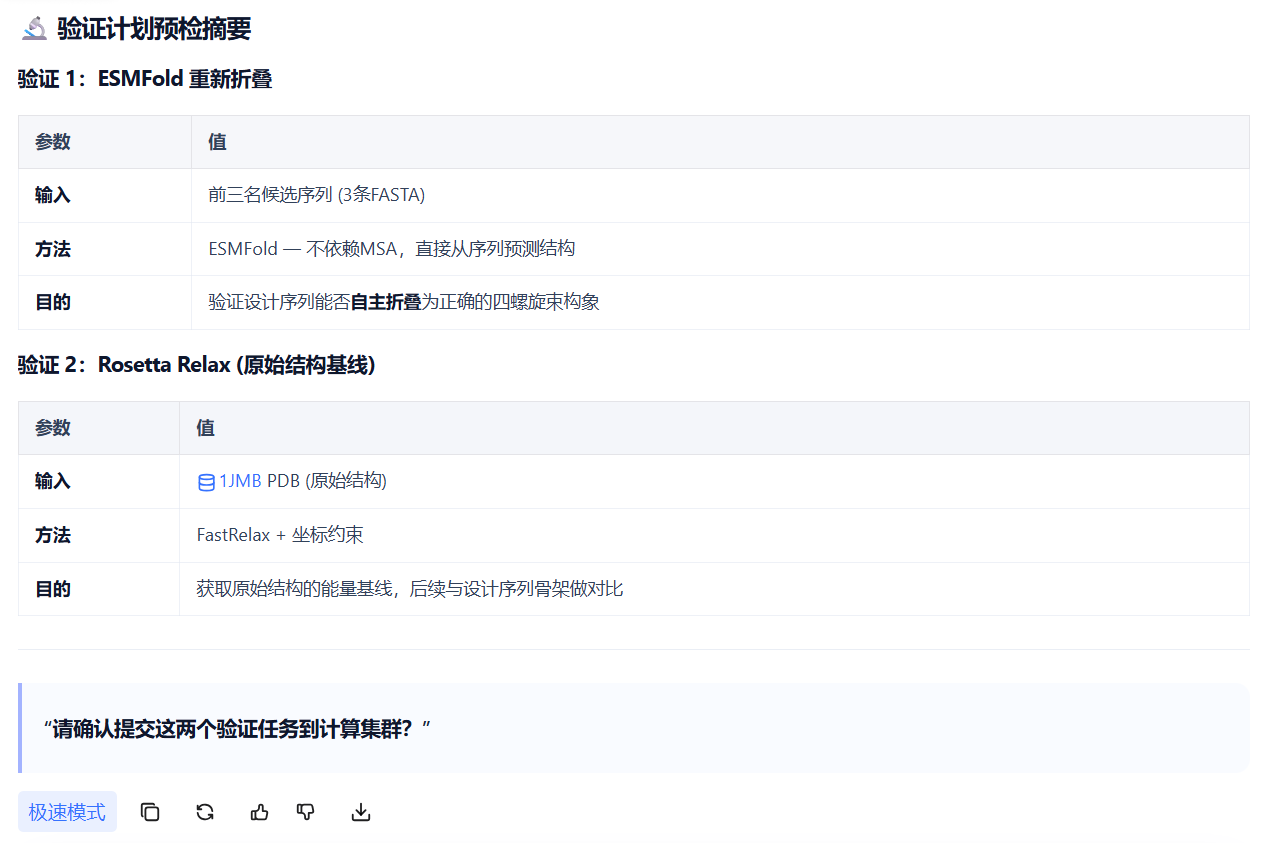Click the regenerate response icon
Viewport: 1271px width, 843px height.
pyautogui.click(x=205, y=812)
